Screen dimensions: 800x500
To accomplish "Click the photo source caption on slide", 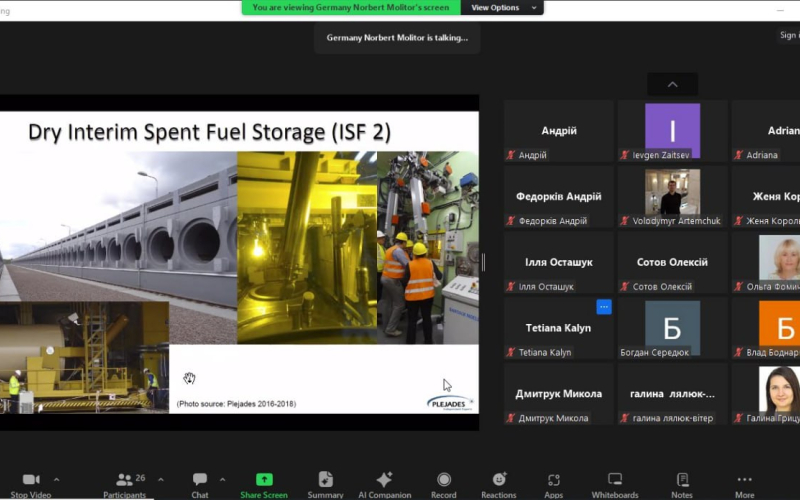I will click(x=236, y=404).
